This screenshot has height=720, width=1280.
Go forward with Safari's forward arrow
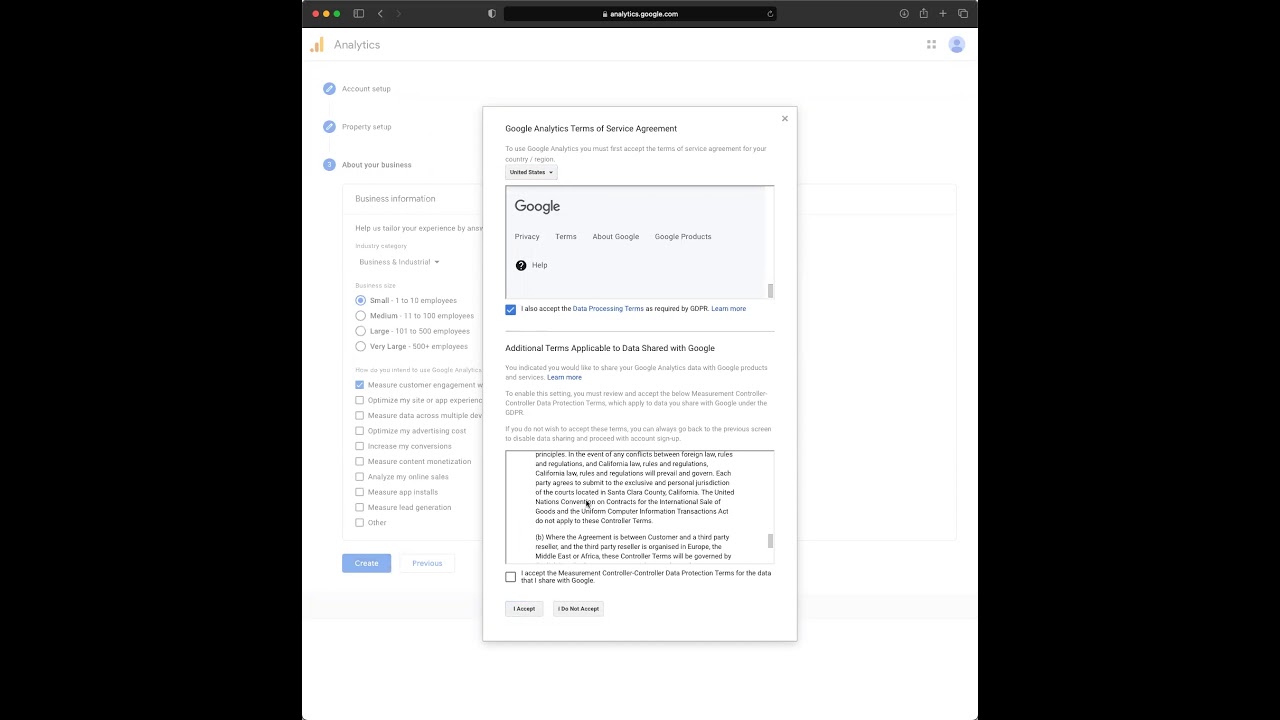[x=398, y=14]
